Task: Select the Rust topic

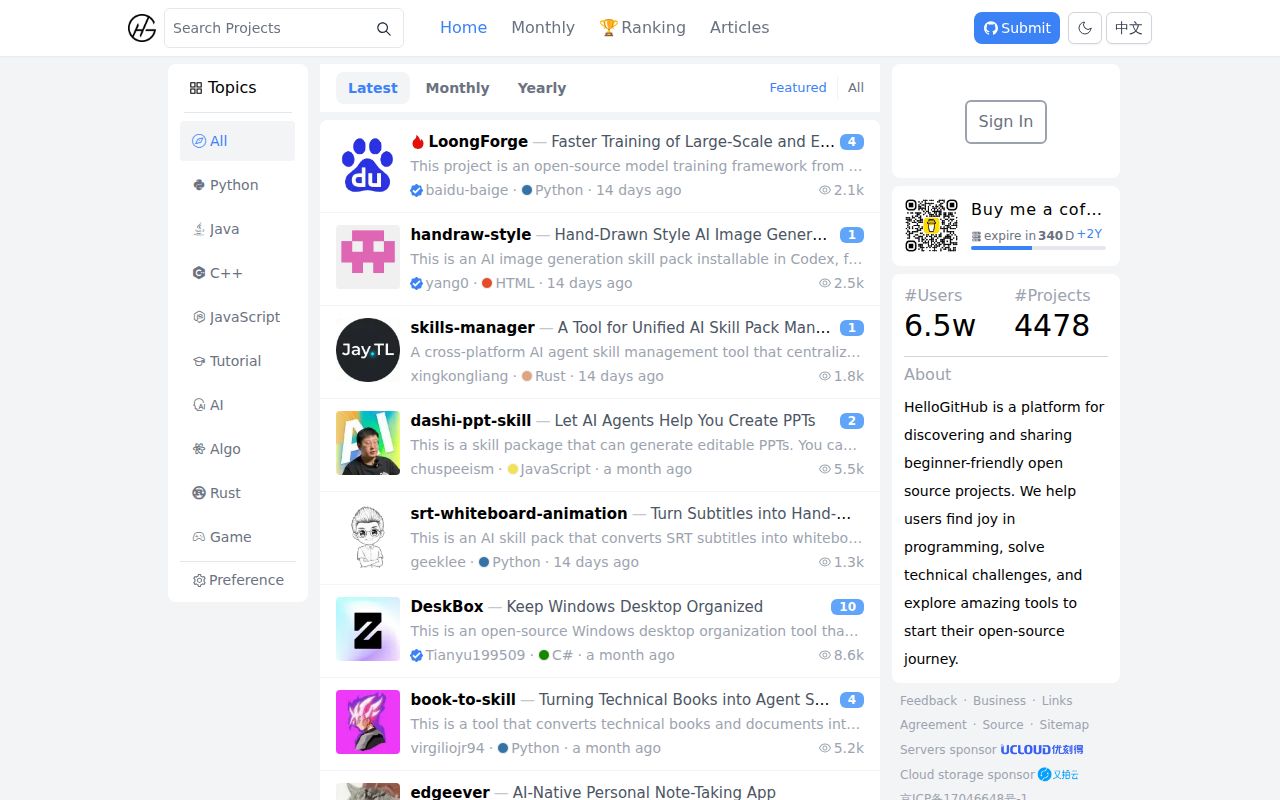Action: coord(237,493)
